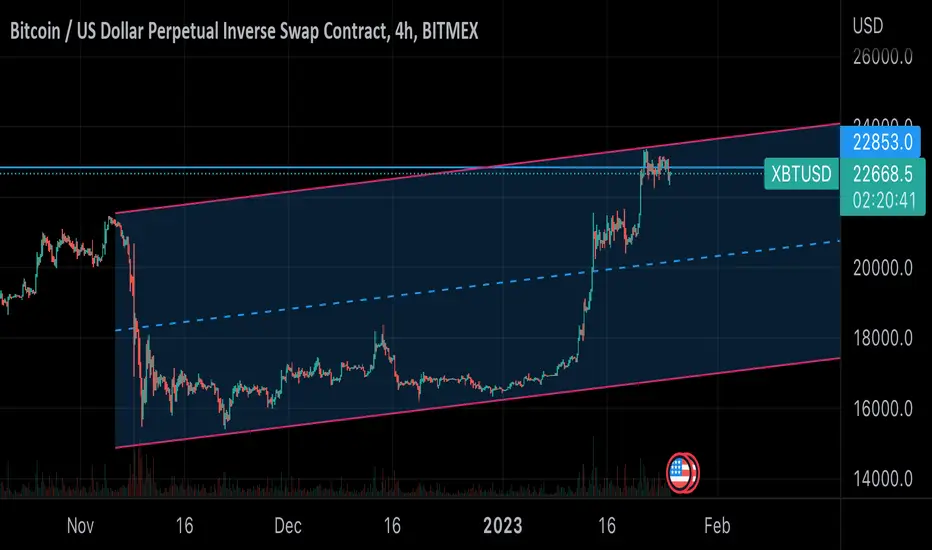Click the XBTUSD symbol label
This screenshot has height=550, width=932.
801,174
